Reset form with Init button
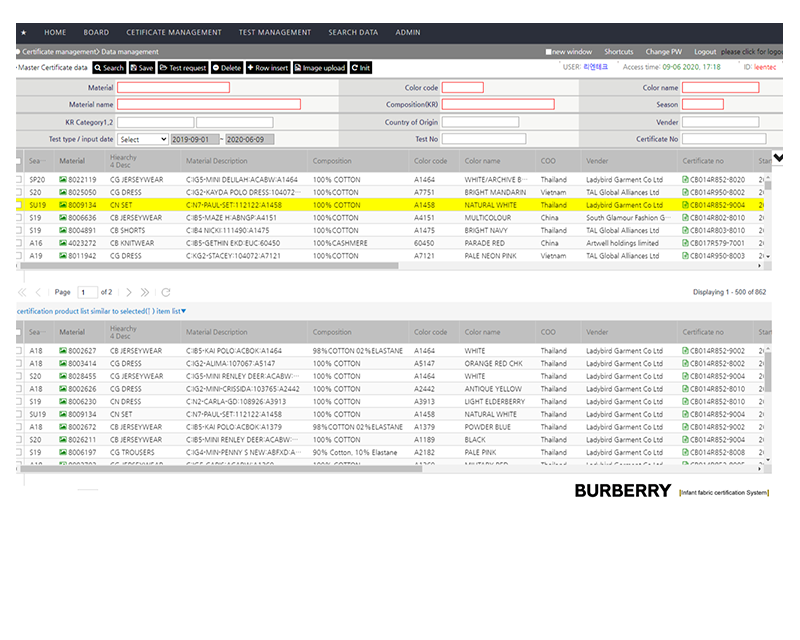The image size is (800, 640). coord(361,68)
